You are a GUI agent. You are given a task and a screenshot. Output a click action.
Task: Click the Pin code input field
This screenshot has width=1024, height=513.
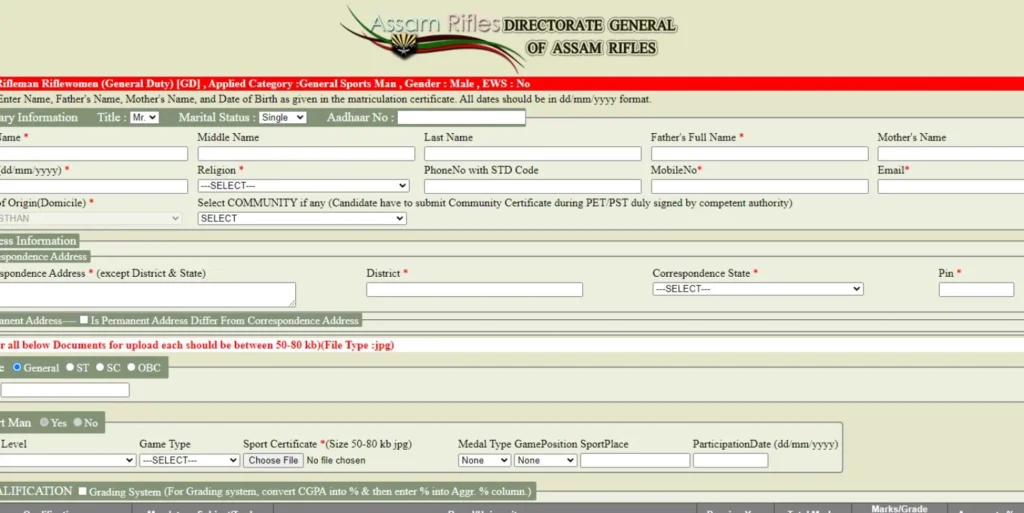pyautogui.click(x=976, y=289)
